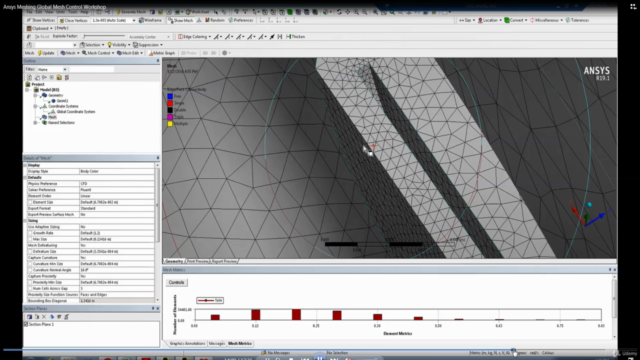Image resolution: width=640 pixels, height=360 pixels.
Task: Select Global Coordinate System item
Action: tap(76, 111)
